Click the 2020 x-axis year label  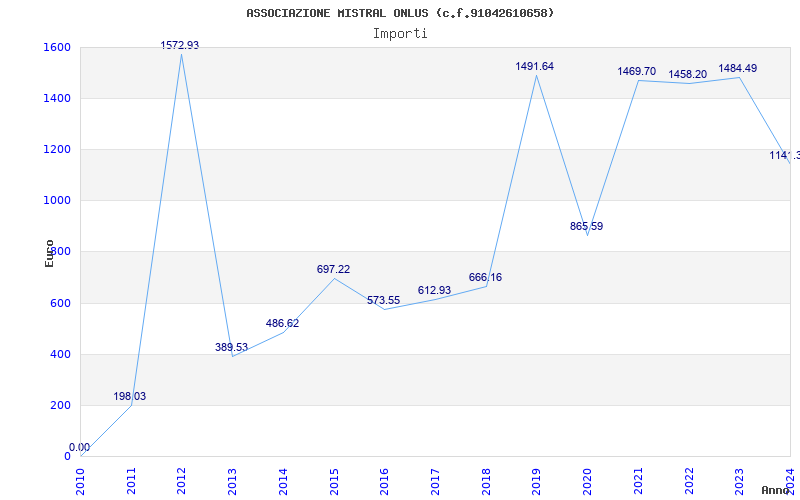pos(587,482)
